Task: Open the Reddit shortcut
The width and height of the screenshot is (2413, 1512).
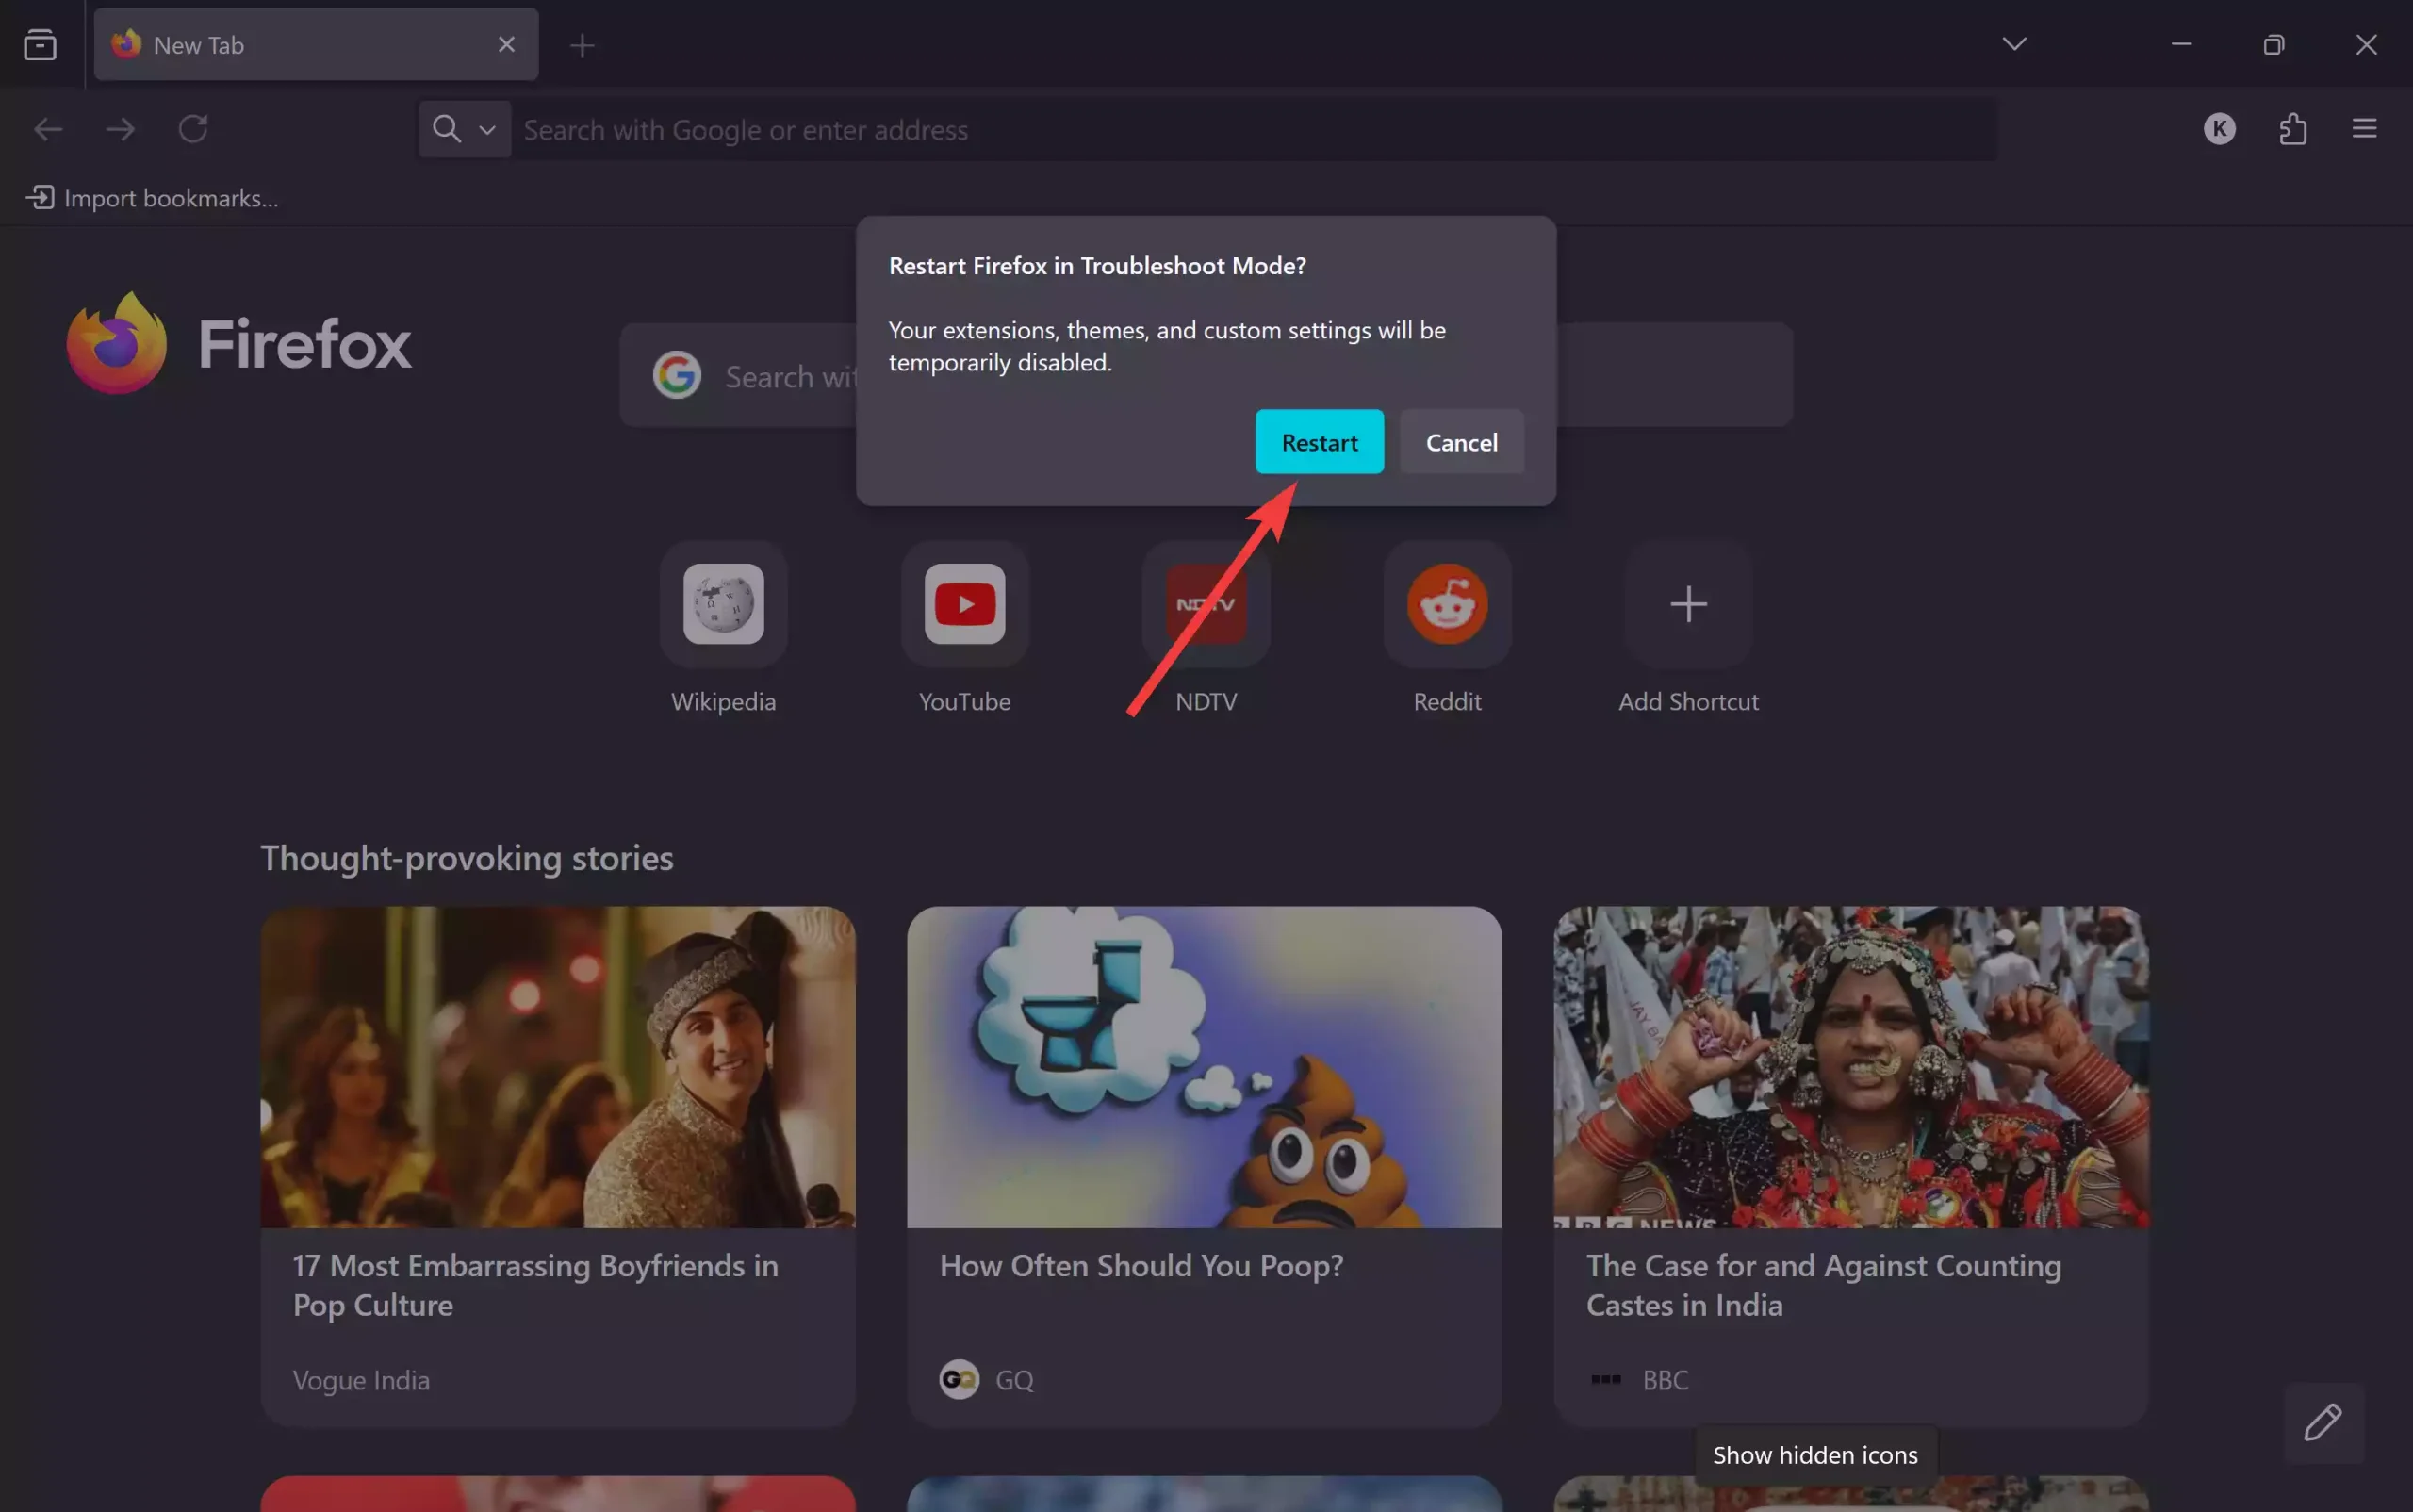Action: (x=1447, y=604)
